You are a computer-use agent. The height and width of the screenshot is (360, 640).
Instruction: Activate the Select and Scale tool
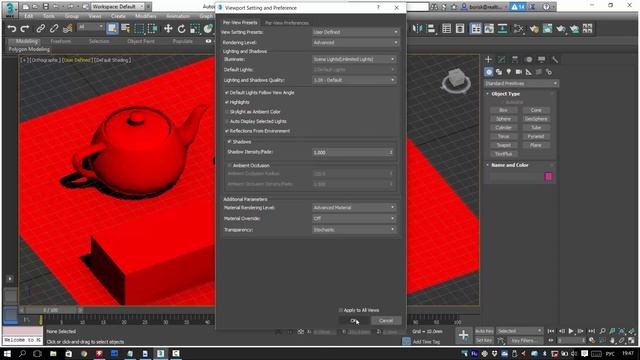(195, 29)
